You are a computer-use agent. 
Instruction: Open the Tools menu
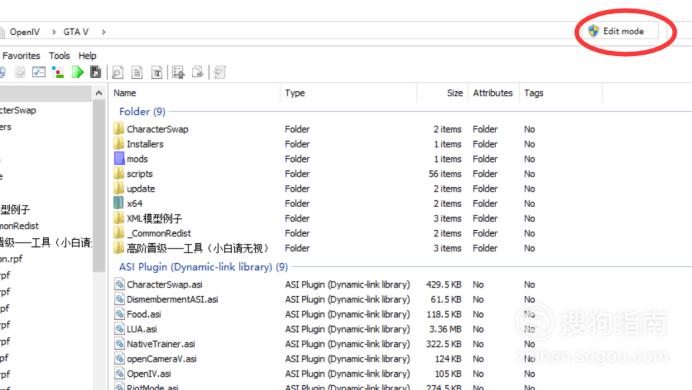click(x=59, y=56)
